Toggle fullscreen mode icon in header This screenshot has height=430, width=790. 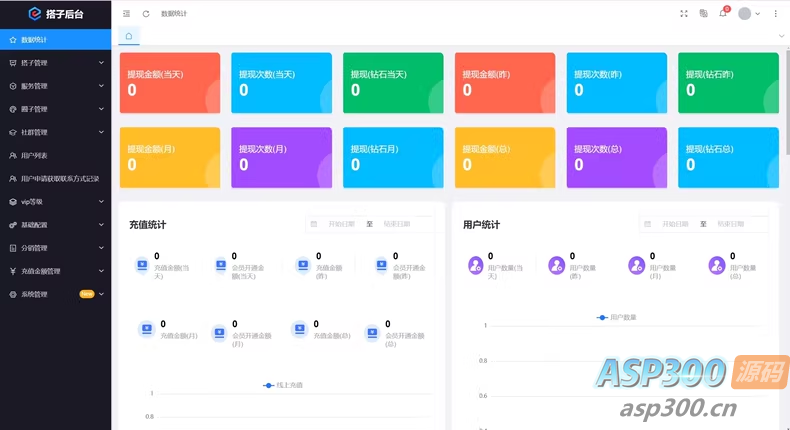click(684, 14)
